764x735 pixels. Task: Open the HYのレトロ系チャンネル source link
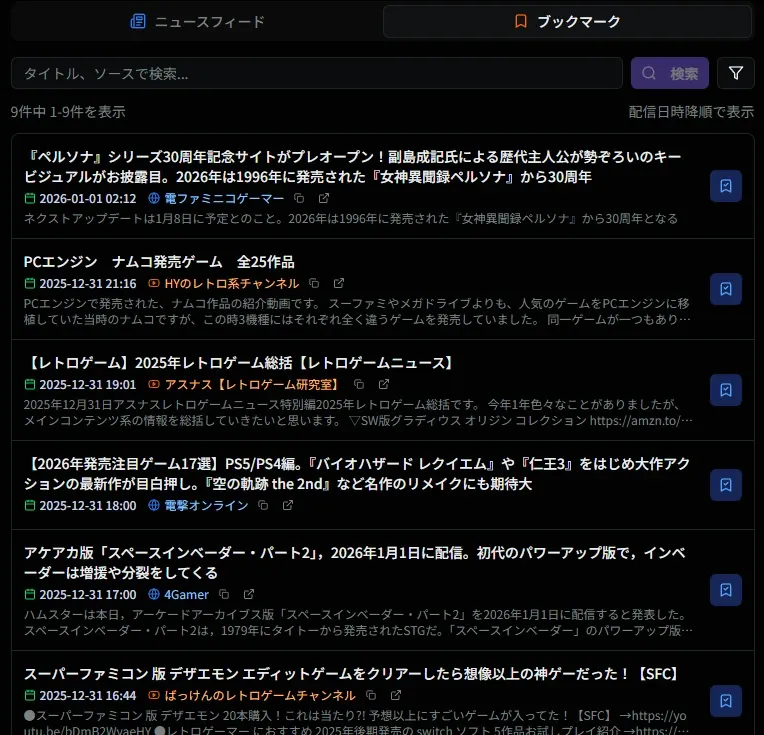tap(231, 283)
